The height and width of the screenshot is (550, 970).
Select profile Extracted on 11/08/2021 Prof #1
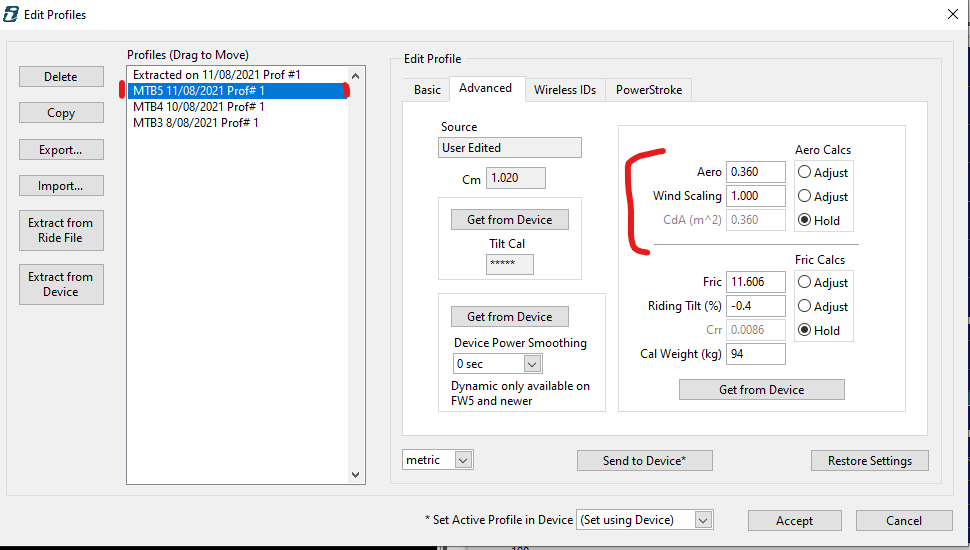tap(238, 75)
